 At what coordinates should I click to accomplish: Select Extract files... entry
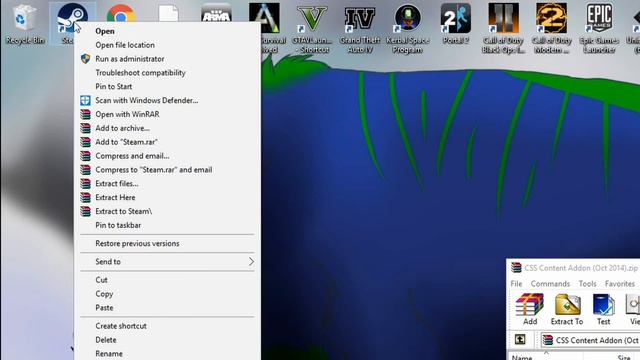point(167,184)
